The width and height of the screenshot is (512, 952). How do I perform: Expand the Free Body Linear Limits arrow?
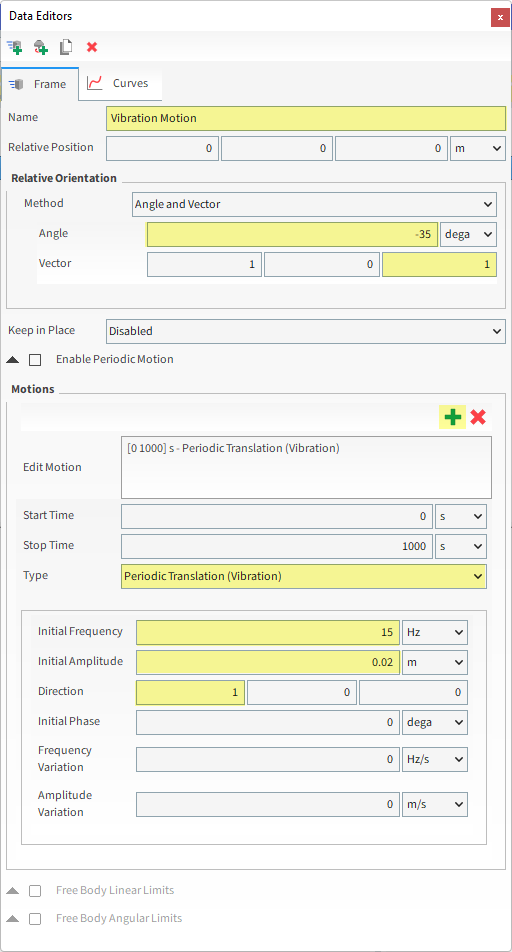tap(12, 891)
